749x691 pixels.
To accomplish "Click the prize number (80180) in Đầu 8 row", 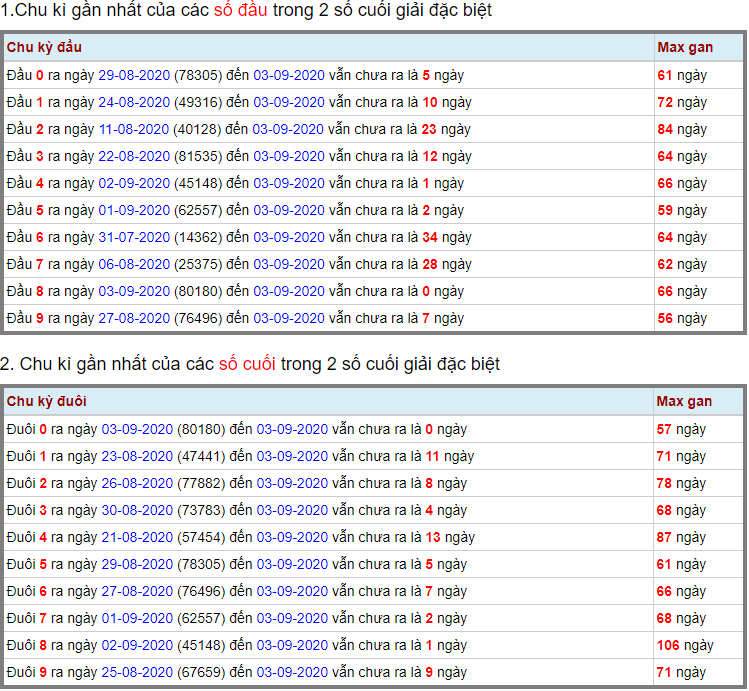I will (198, 291).
